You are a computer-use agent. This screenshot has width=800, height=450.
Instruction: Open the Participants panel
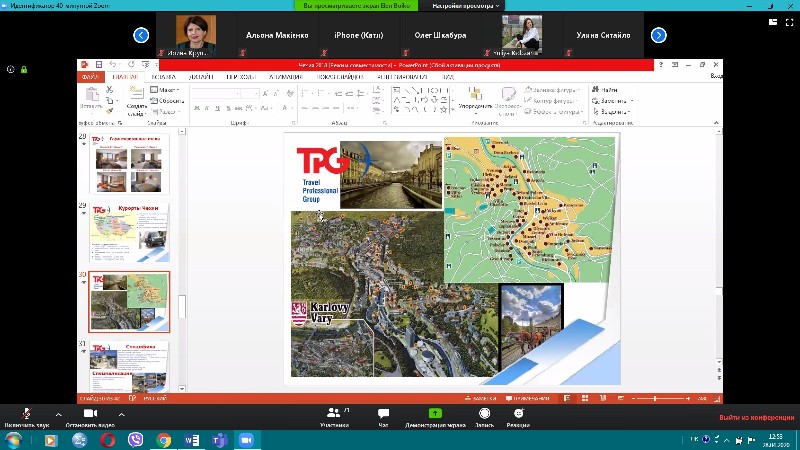(x=334, y=413)
